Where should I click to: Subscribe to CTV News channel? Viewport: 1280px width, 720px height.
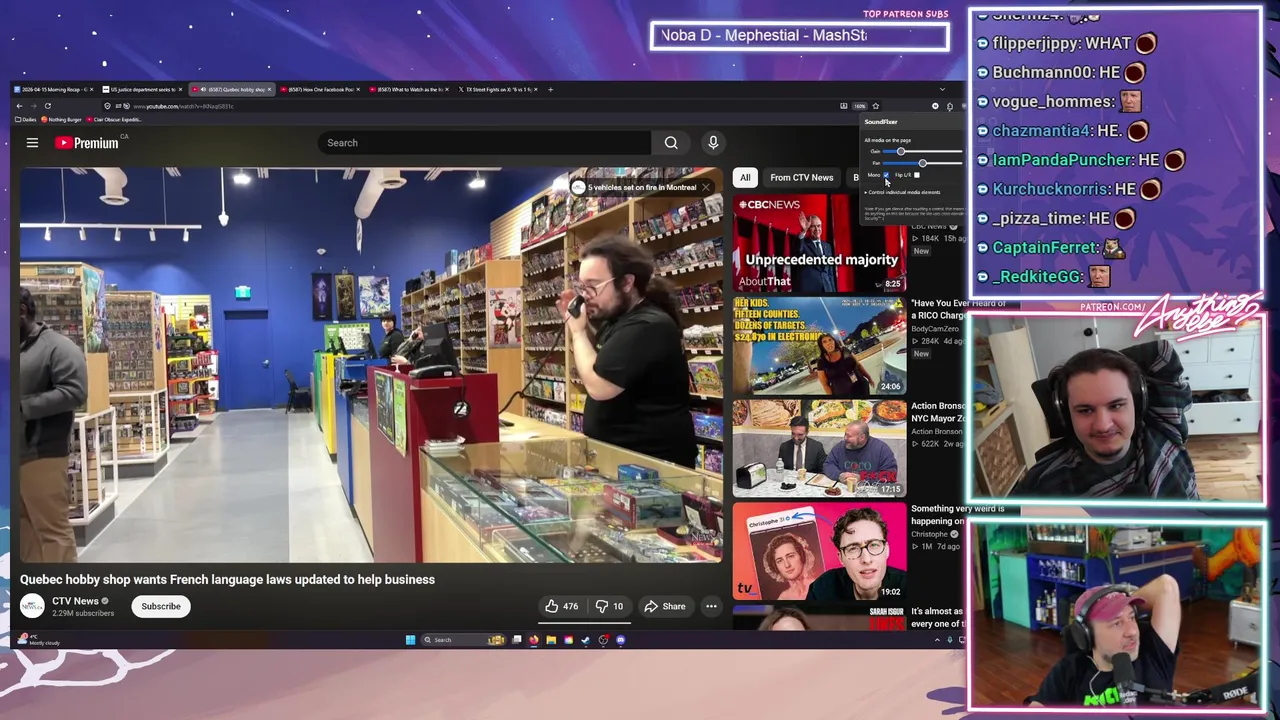[x=161, y=606]
